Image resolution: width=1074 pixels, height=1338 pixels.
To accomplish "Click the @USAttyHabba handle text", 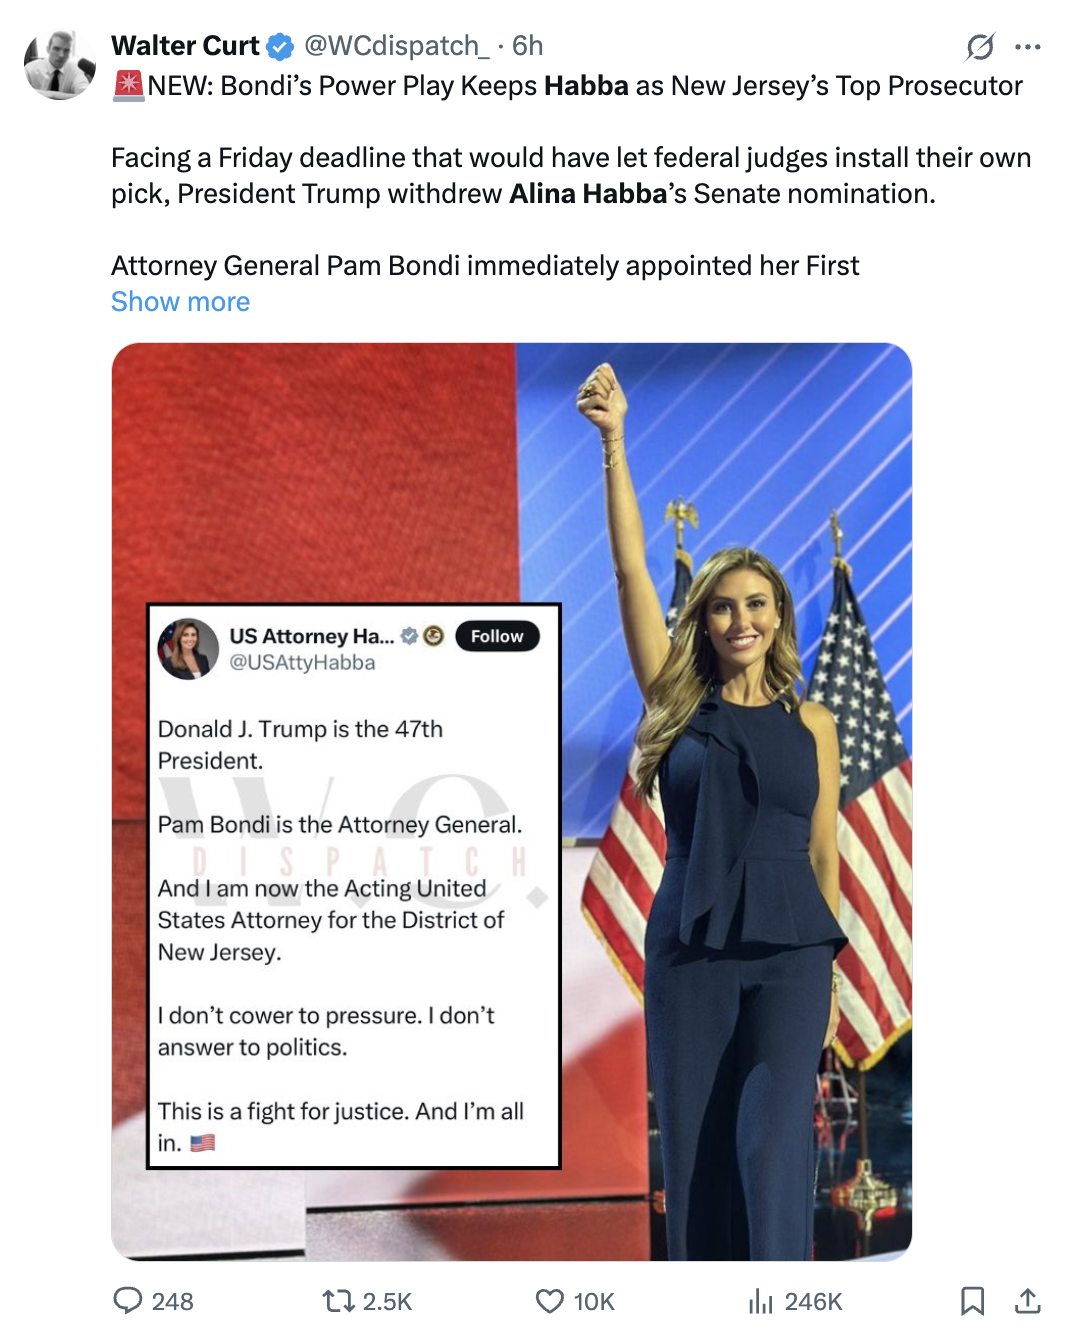I will pos(302,663).
